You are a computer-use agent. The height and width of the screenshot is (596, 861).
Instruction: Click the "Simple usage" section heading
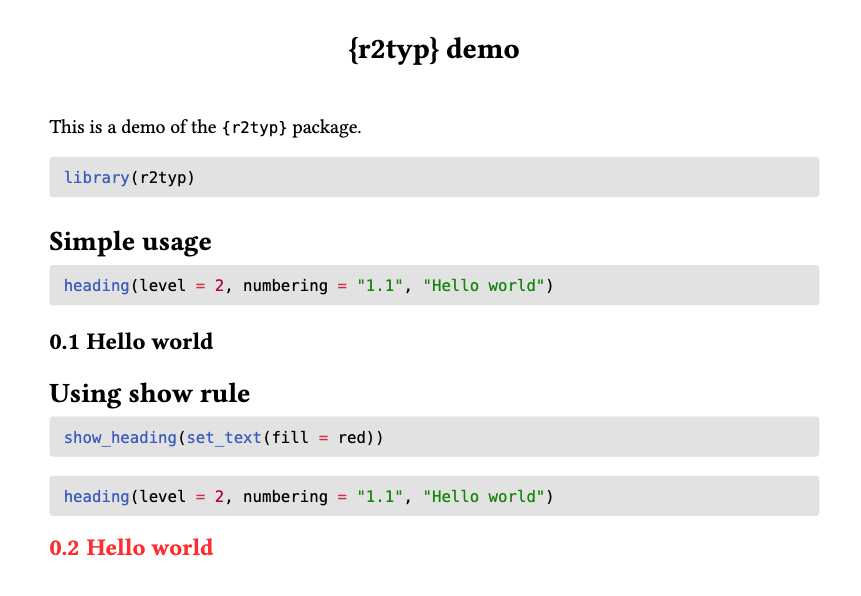pyautogui.click(x=130, y=242)
